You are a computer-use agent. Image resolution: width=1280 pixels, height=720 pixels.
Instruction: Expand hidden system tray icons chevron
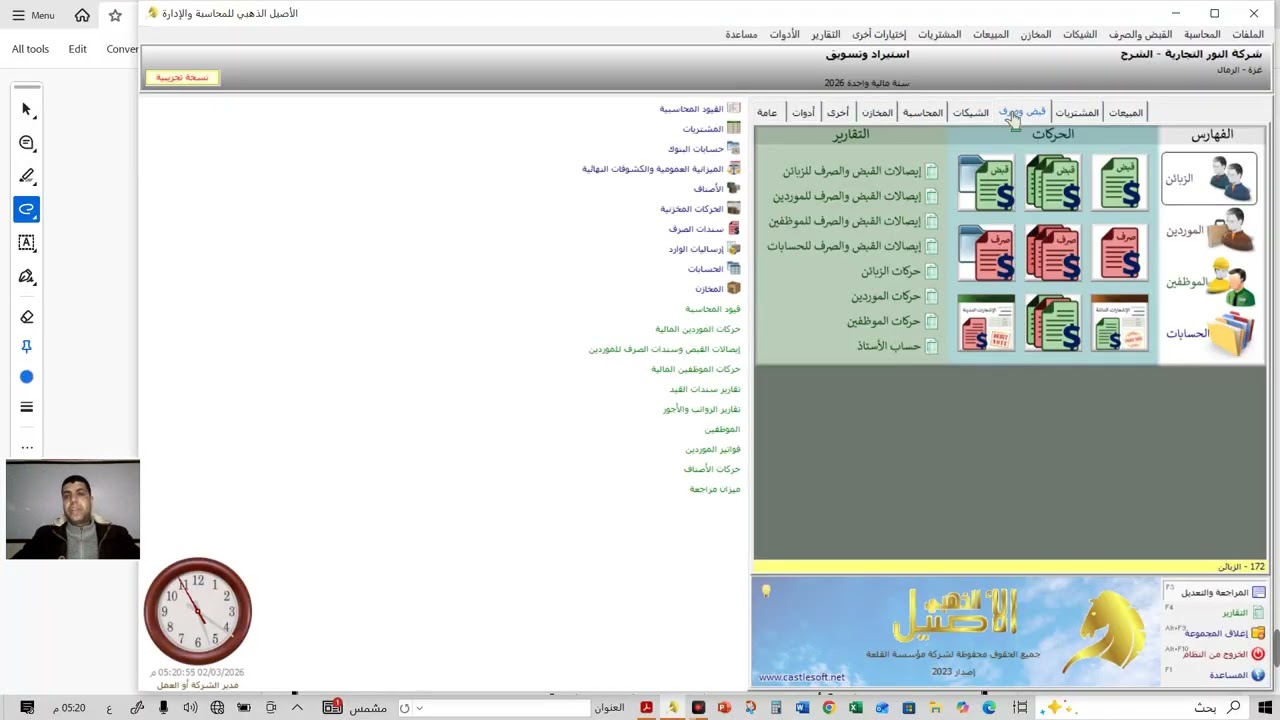[x=297, y=708]
